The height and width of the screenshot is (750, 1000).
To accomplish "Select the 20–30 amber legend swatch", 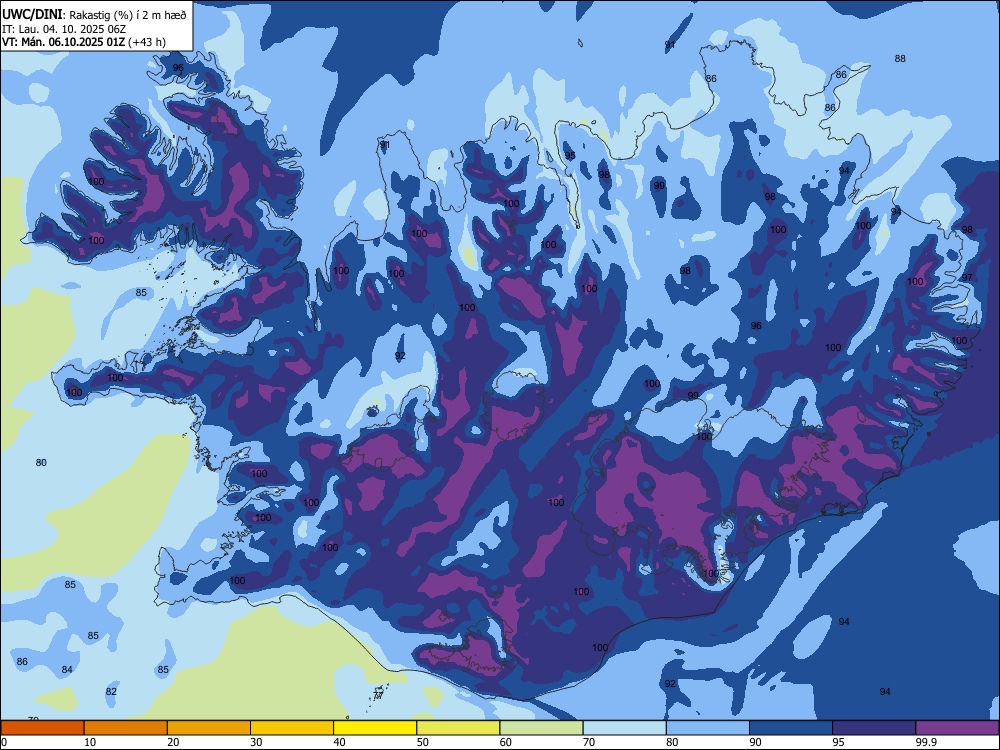I will [x=209, y=728].
